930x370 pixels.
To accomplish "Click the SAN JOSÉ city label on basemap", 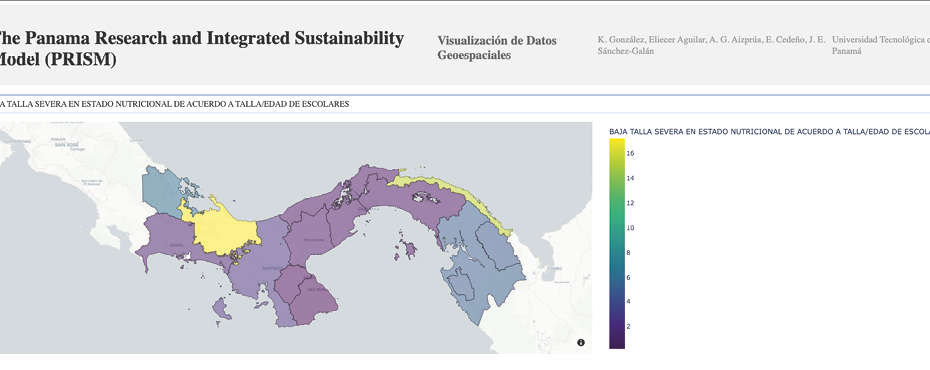I will pos(67,145).
